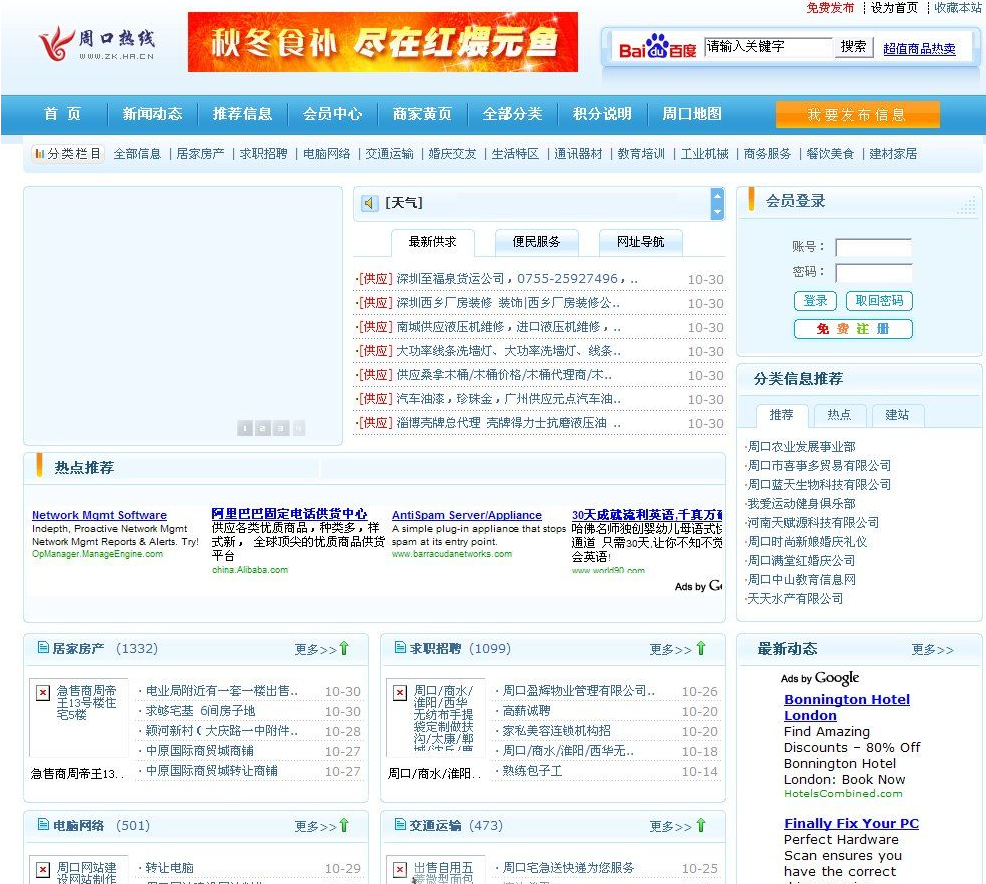Click the speaker icon next to 天气
The height and width of the screenshot is (884, 986).
pos(369,203)
